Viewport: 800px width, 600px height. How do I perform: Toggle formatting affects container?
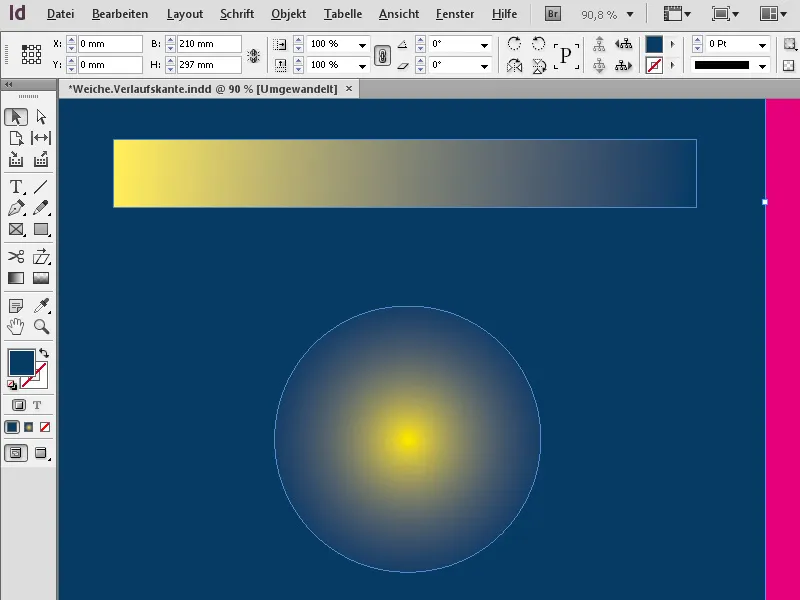19,405
